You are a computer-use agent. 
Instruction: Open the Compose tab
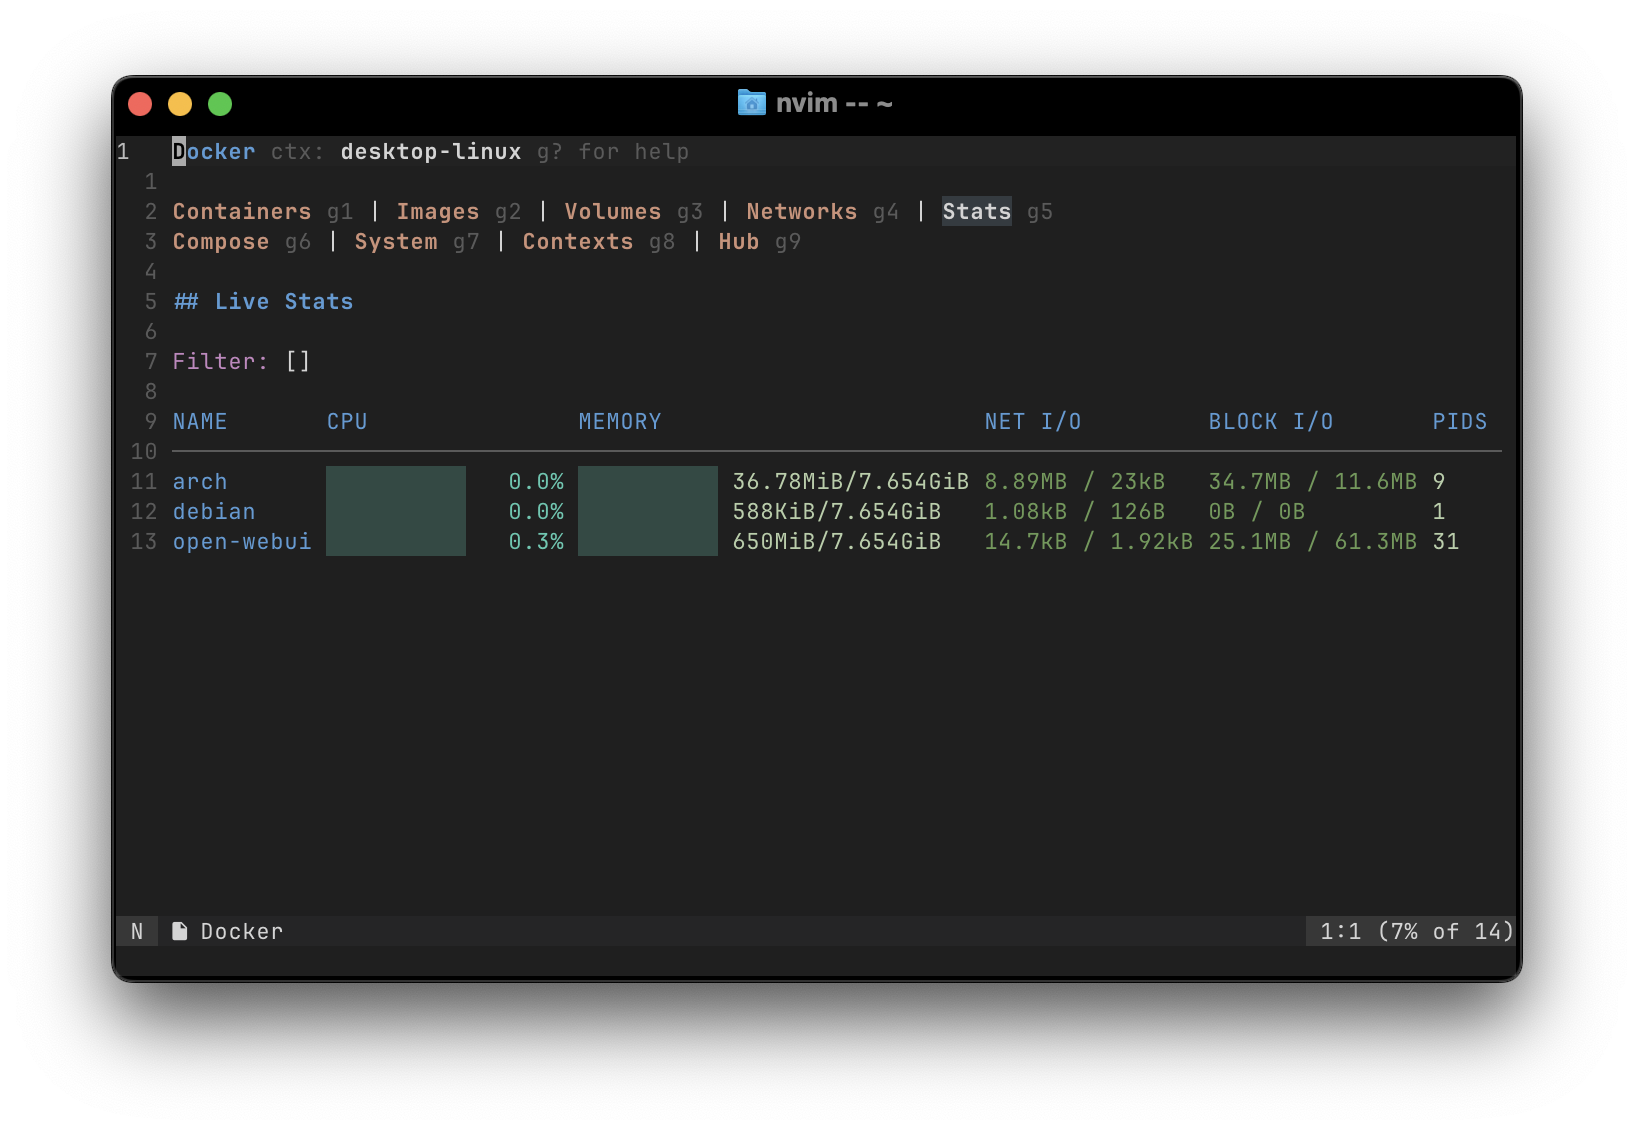tap(221, 242)
